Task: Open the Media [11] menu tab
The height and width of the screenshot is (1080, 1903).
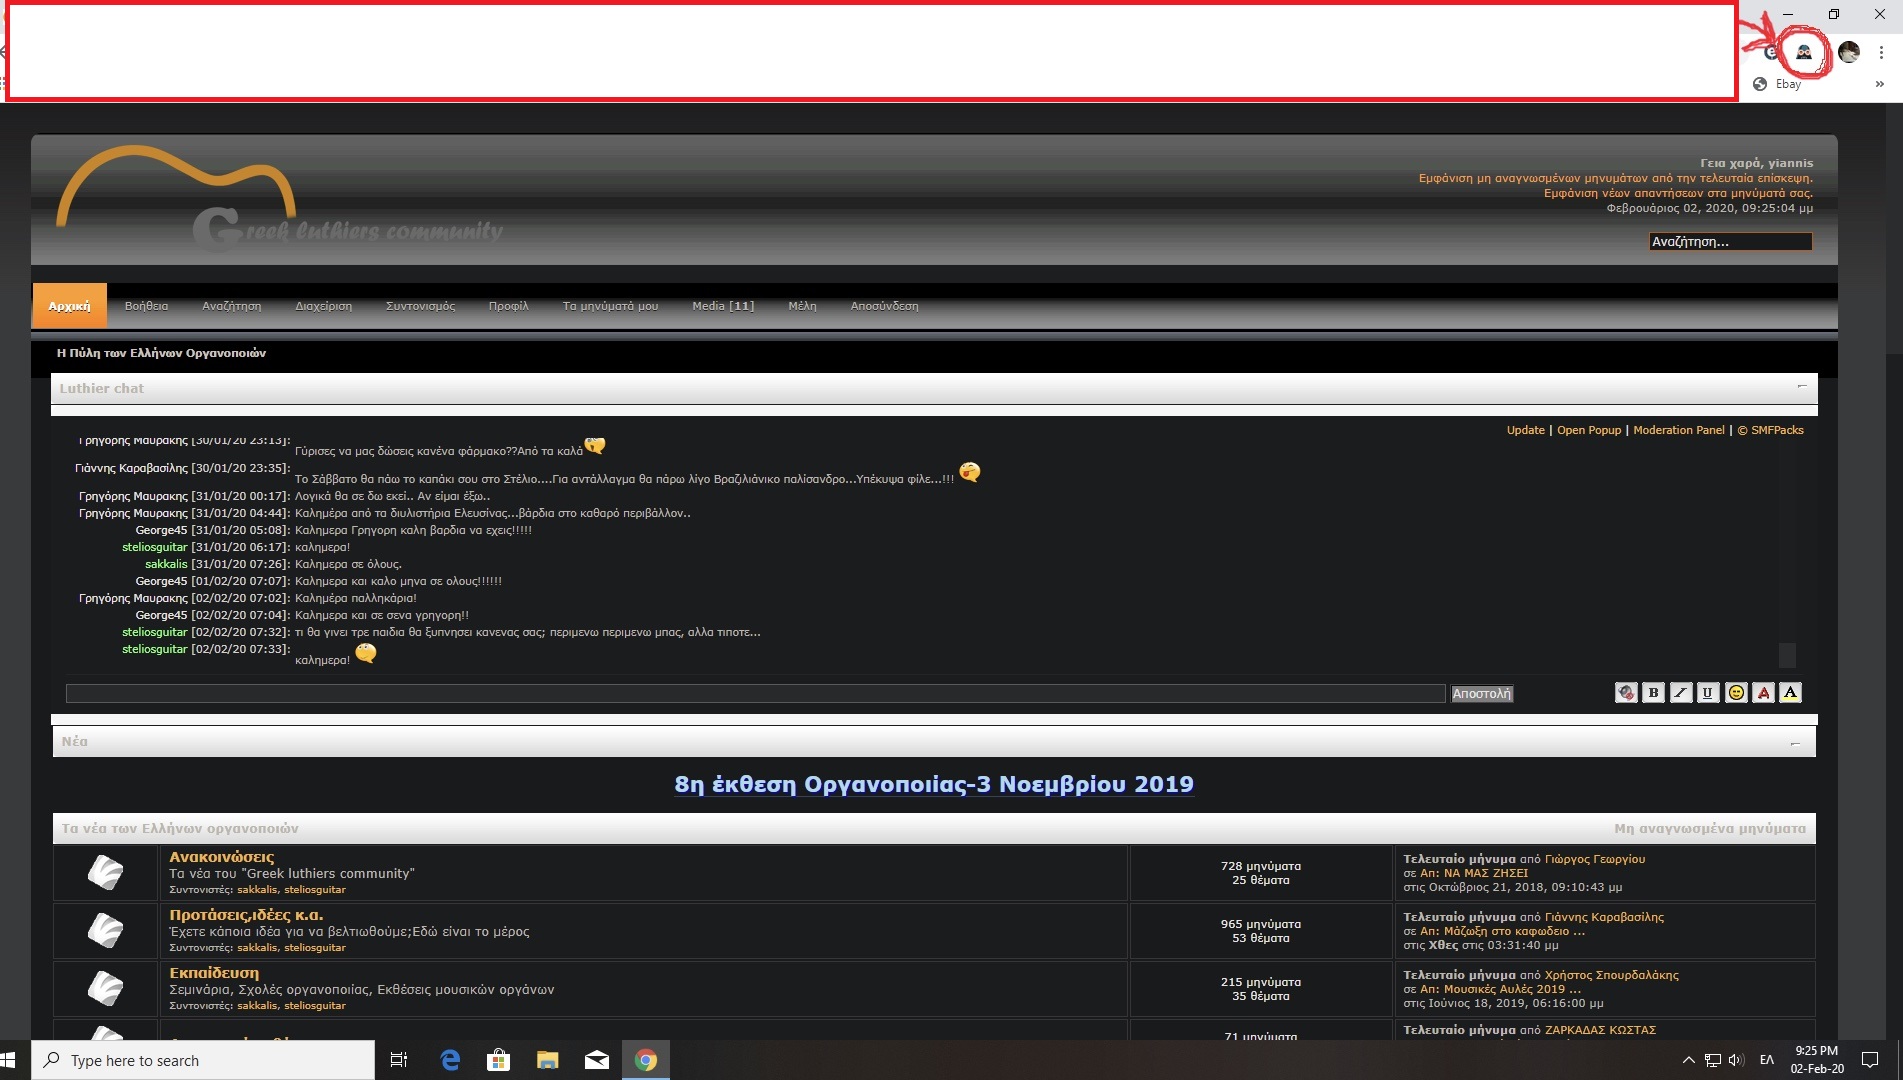Action: (723, 306)
